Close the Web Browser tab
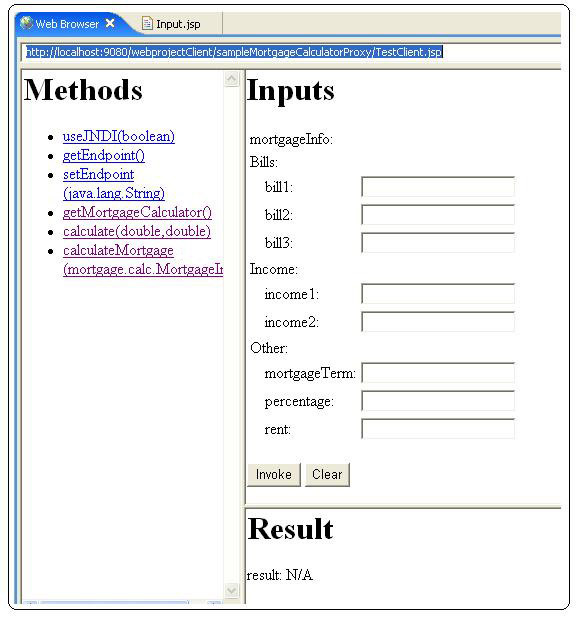Screen dimensions: 585x620 coord(110,24)
